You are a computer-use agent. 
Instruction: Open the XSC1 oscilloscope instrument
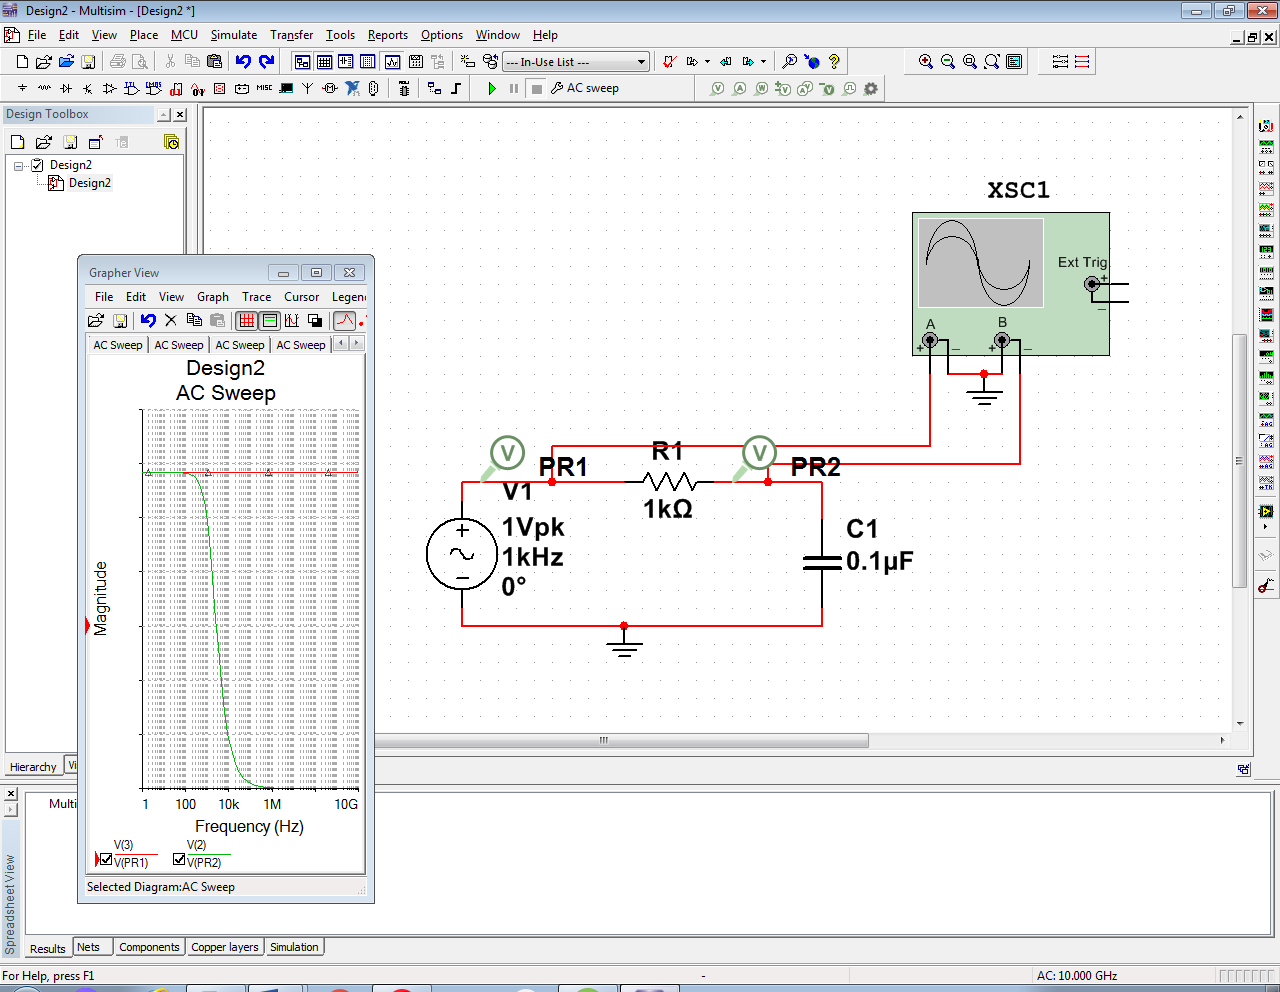pyautogui.click(x=1011, y=283)
